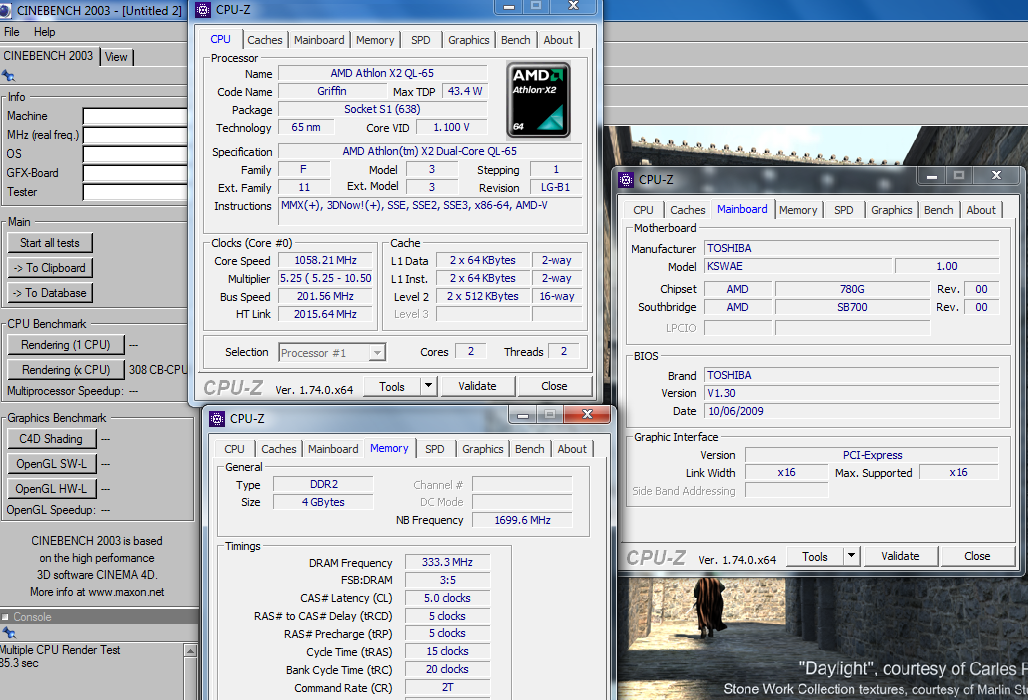
Task: Click Close button in the CPU window
Action: (555, 386)
